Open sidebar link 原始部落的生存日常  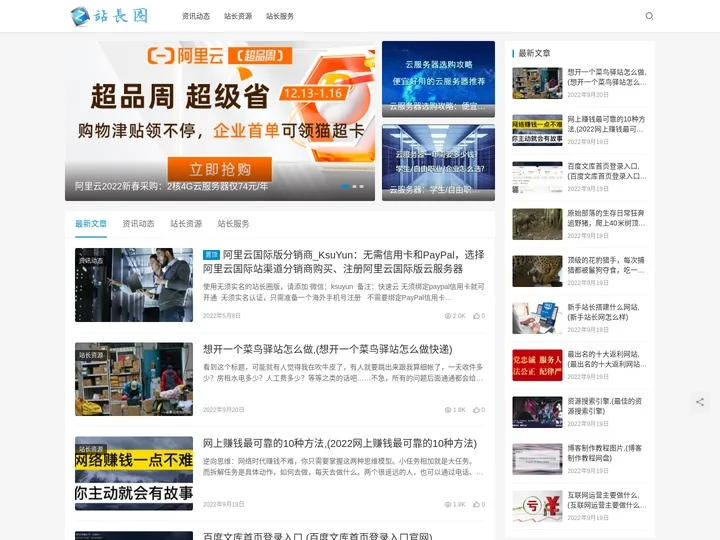click(x=607, y=218)
